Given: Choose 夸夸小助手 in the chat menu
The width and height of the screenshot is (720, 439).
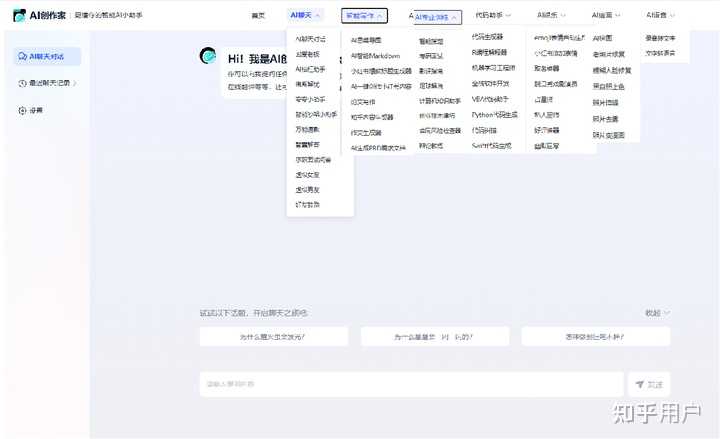Looking at the screenshot, I should click(310, 99).
